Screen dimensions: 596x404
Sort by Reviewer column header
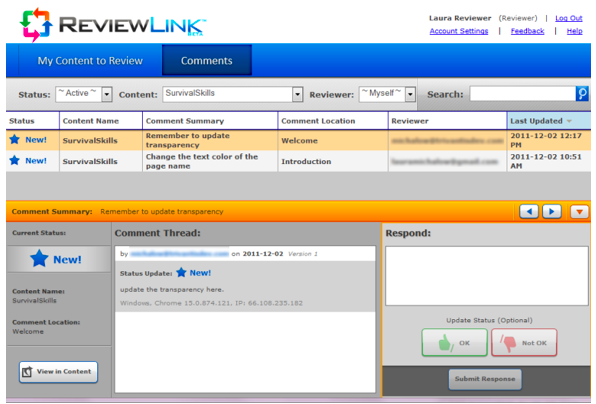tap(447, 121)
